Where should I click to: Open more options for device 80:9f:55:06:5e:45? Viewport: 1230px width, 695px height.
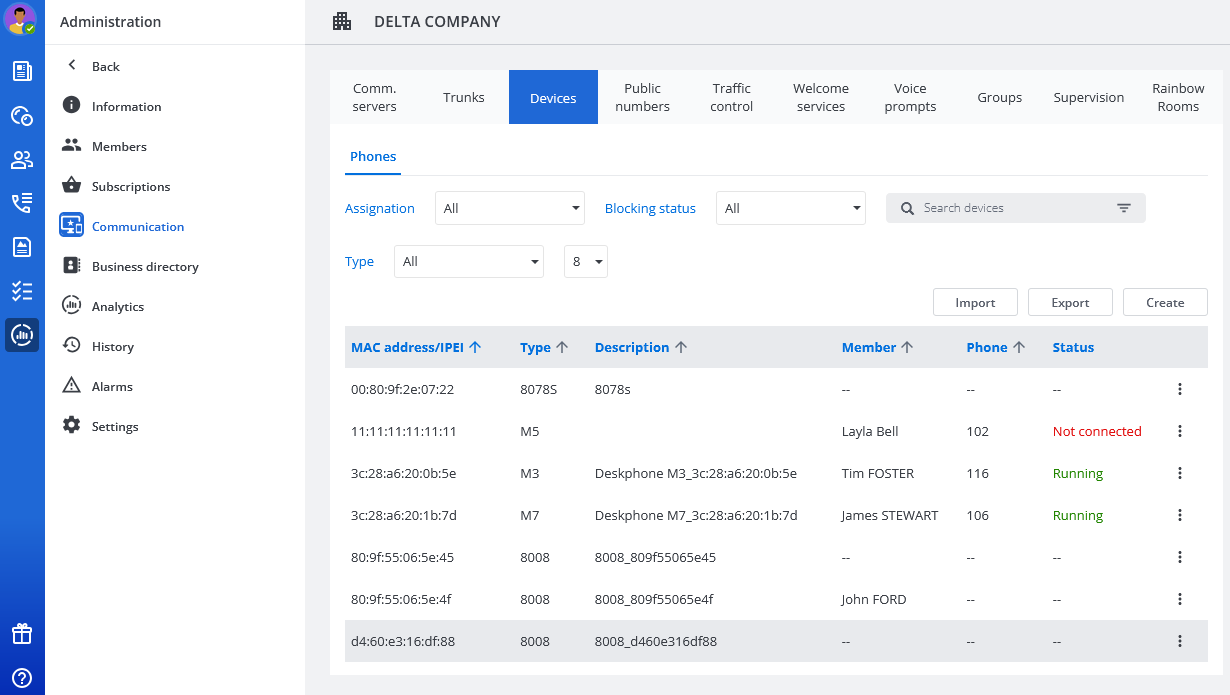tap(1180, 557)
